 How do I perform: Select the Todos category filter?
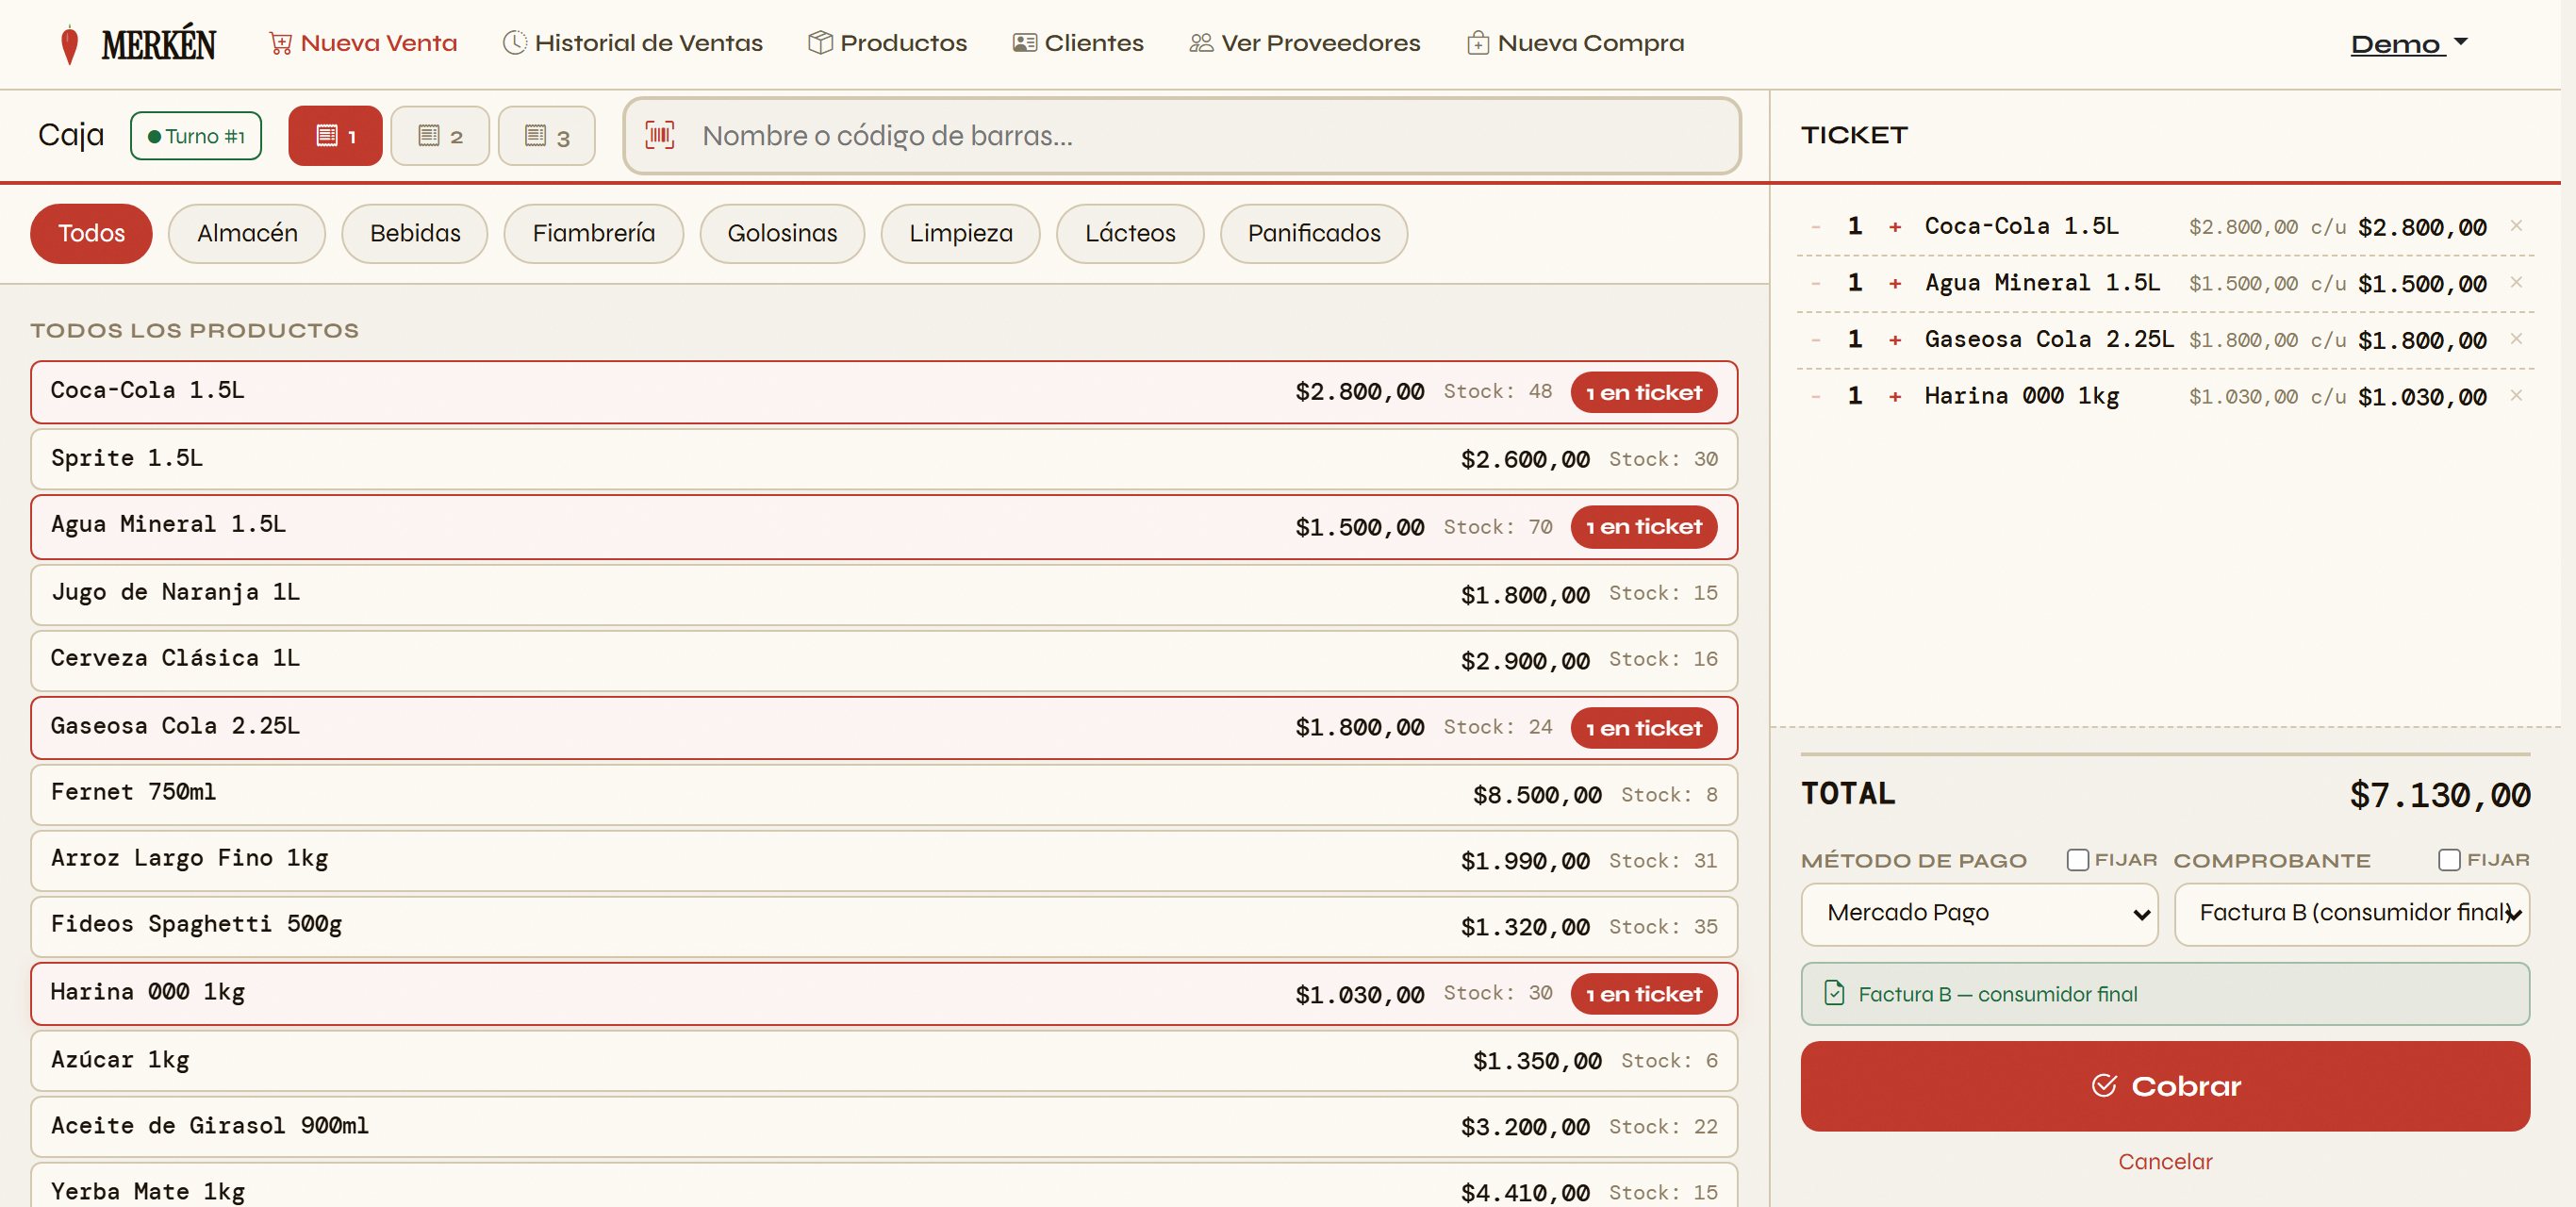tap(91, 234)
